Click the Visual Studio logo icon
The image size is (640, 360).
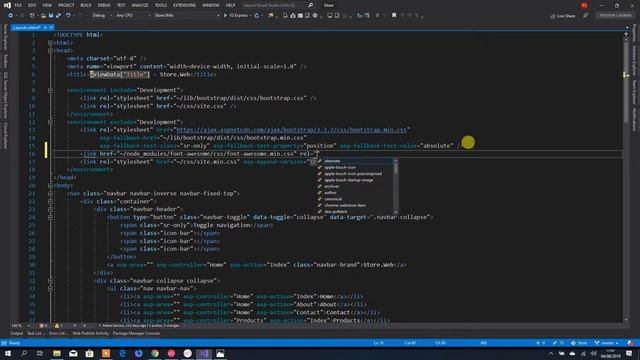point(7,5)
